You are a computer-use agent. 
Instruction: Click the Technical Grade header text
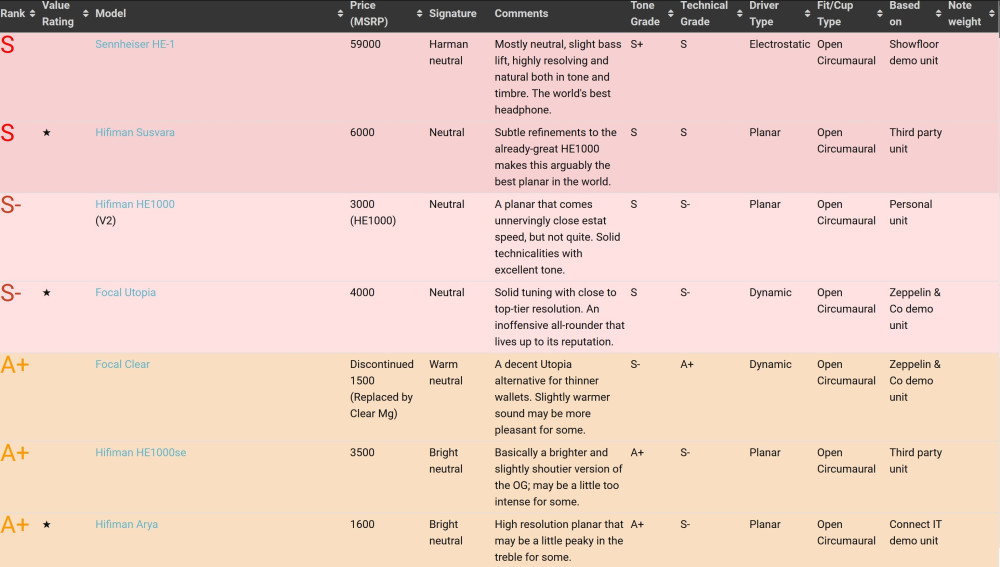pos(704,13)
